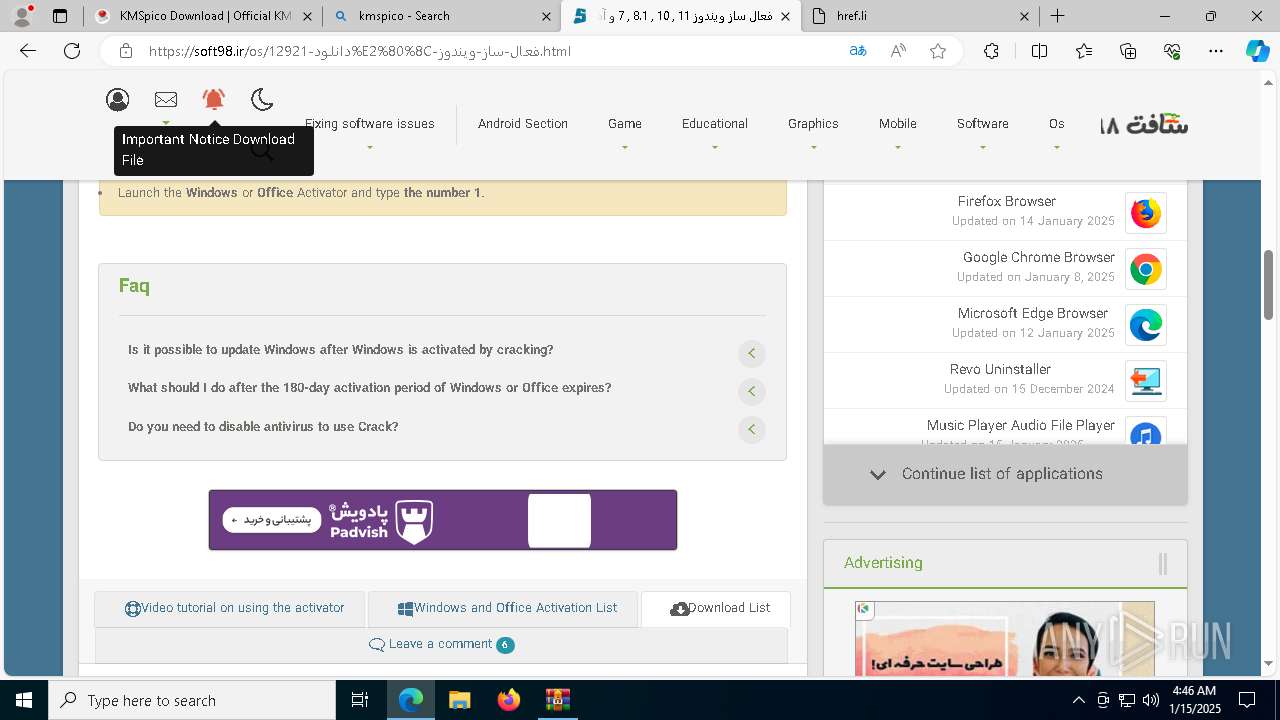Image resolution: width=1280 pixels, height=720 pixels.
Task: Open Task View on the taskbar
Action: pyautogui.click(x=360, y=700)
